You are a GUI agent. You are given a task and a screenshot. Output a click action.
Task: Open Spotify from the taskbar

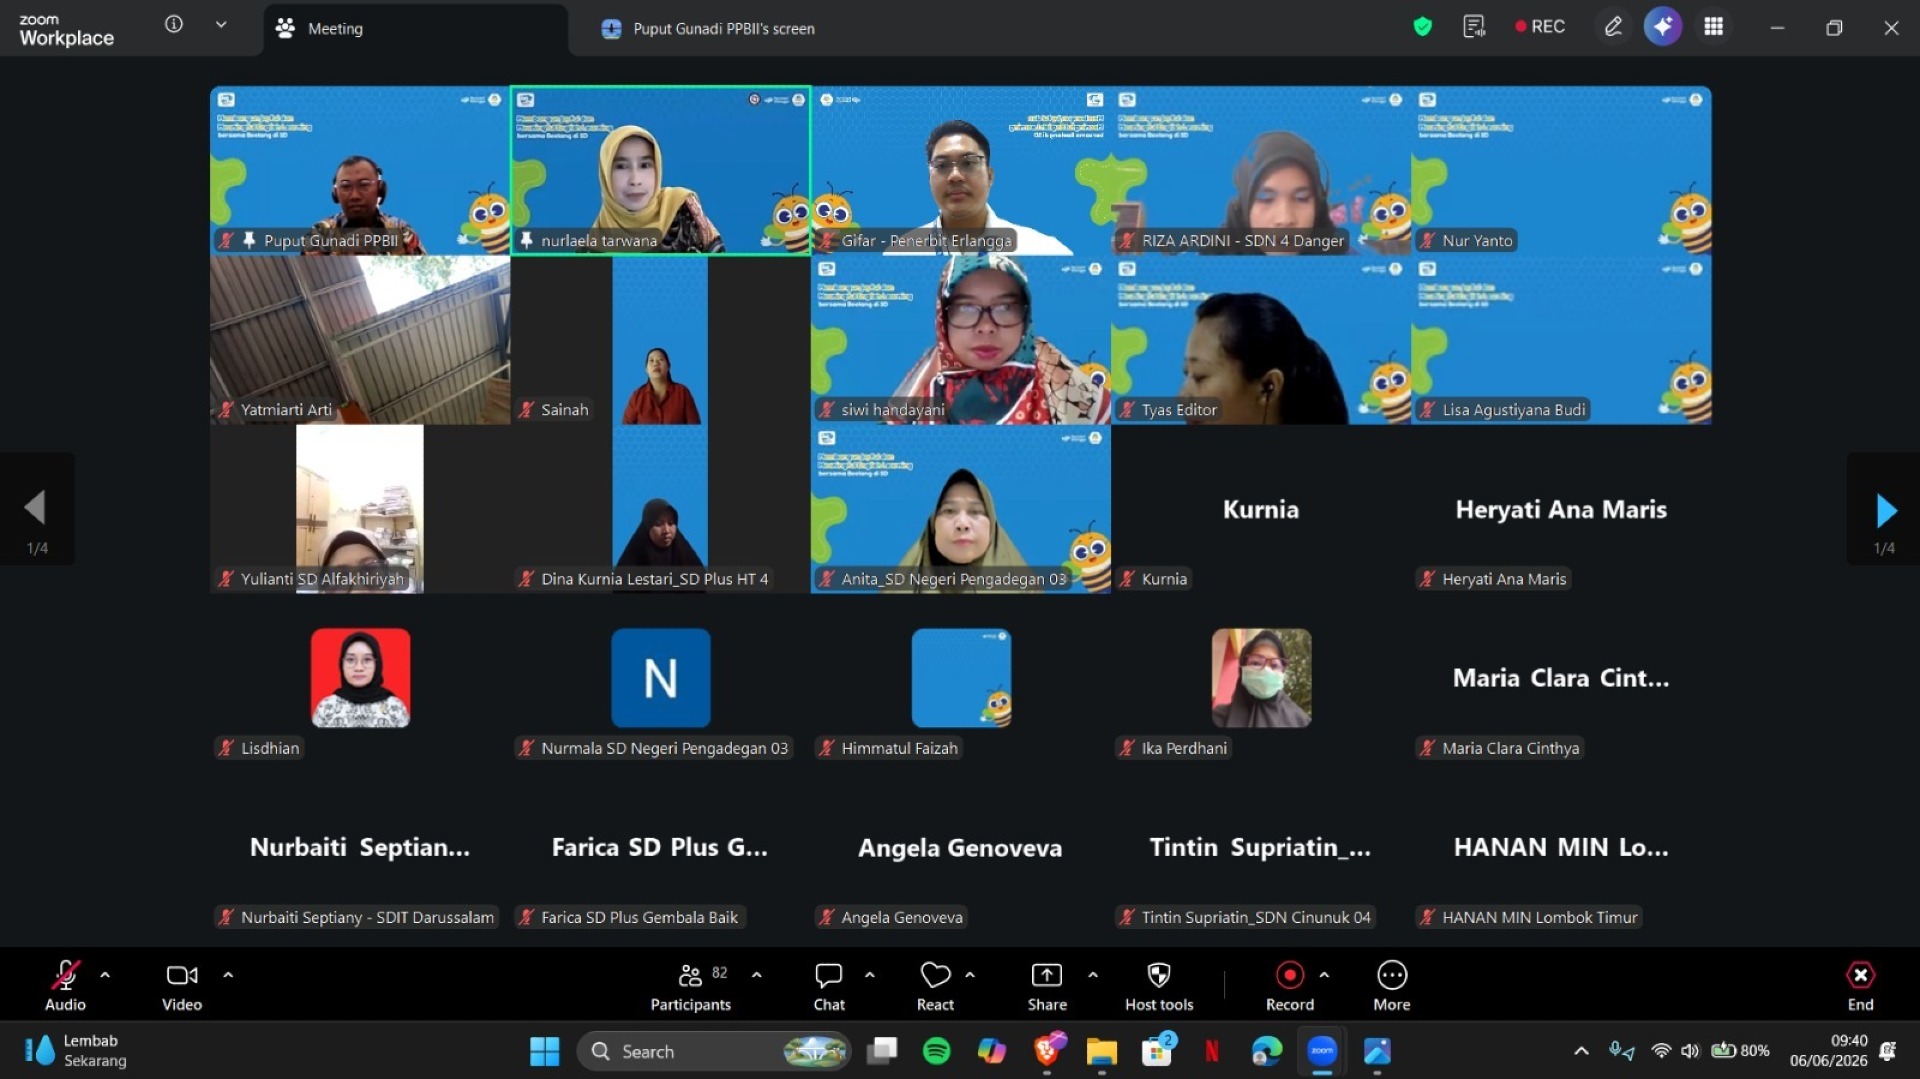(936, 1051)
